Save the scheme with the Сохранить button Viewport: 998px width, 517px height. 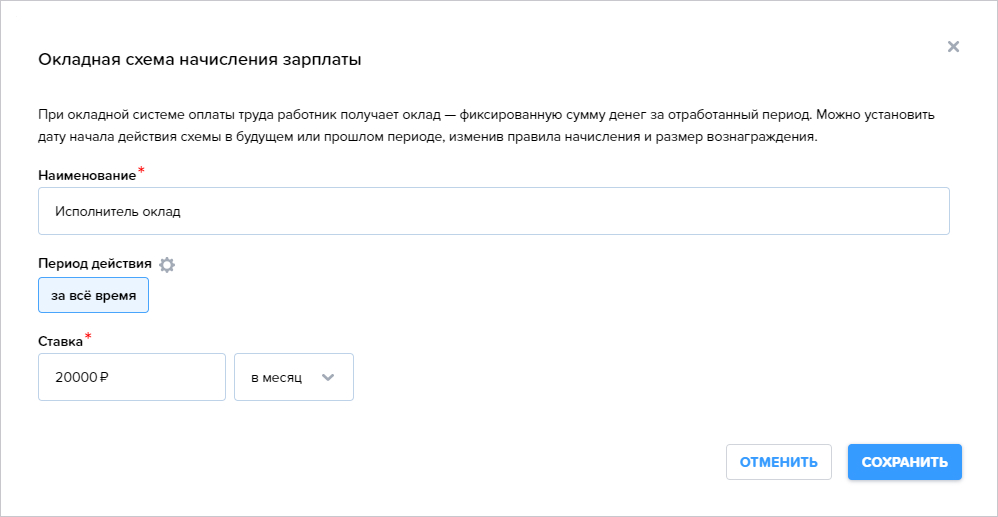point(904,462)
